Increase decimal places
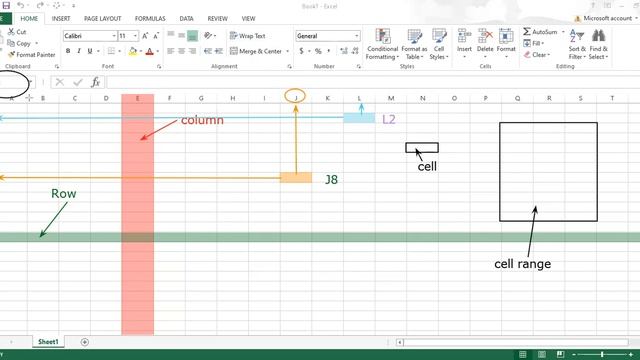 point(344,51)
